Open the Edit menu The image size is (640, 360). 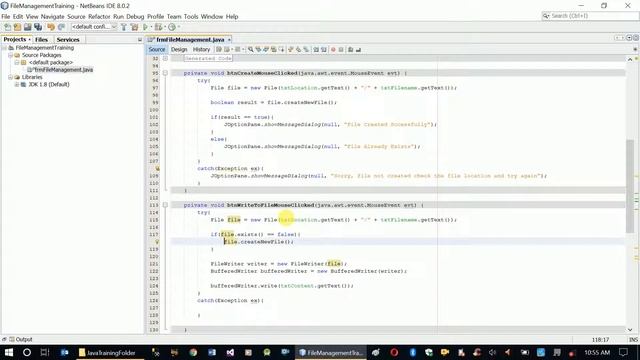[x=18, y=16]
